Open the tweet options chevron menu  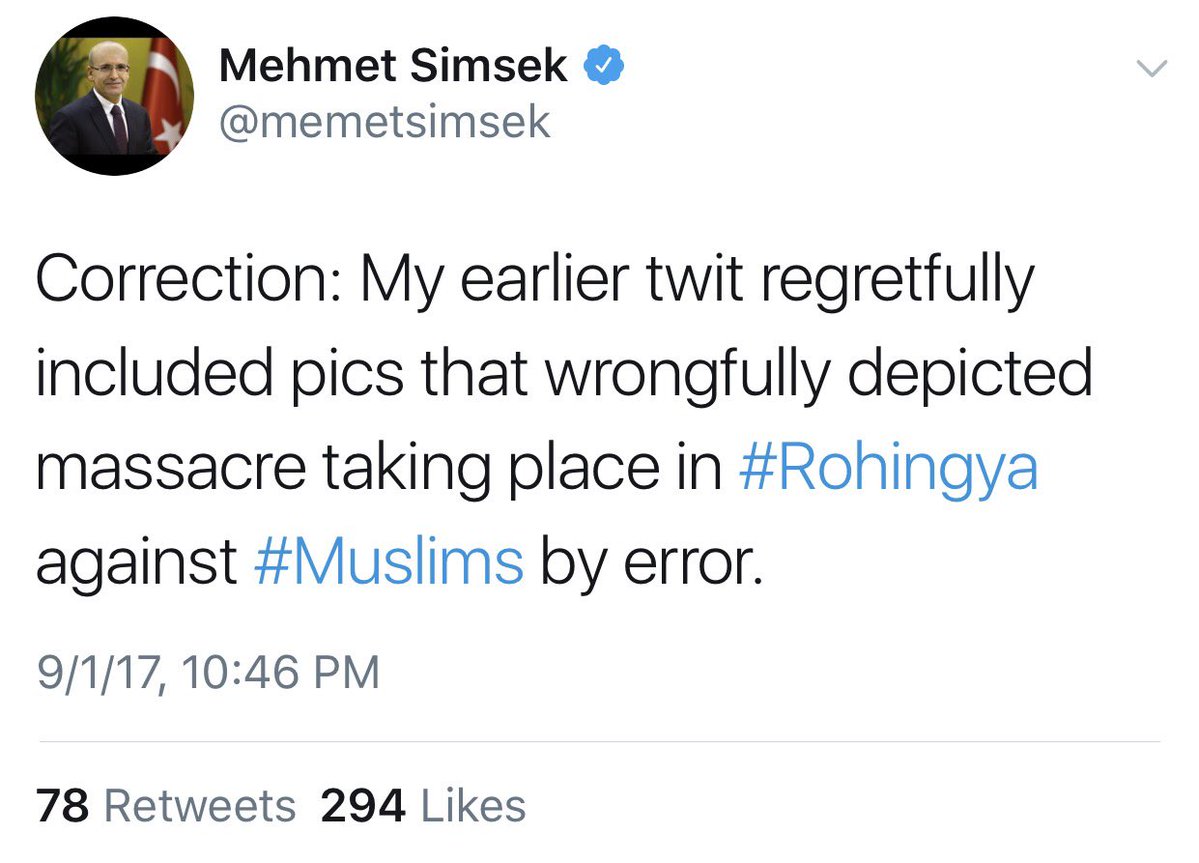[1152, 68]
